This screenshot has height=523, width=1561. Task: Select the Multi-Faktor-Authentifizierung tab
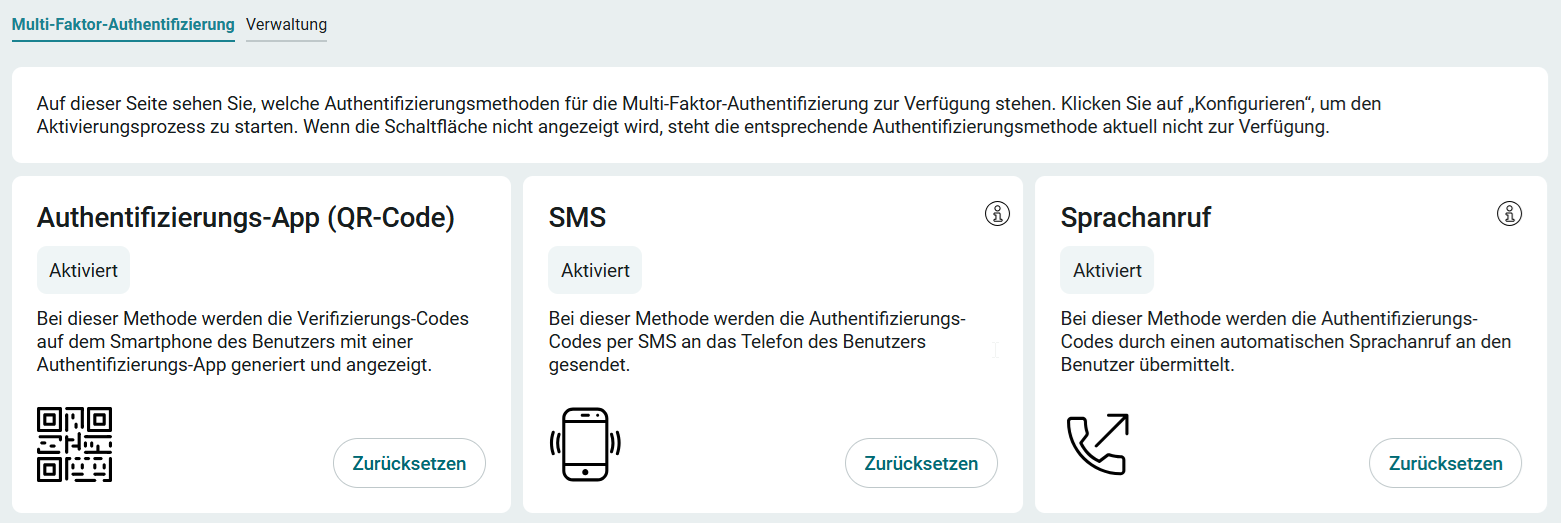[x=123, y=24]
